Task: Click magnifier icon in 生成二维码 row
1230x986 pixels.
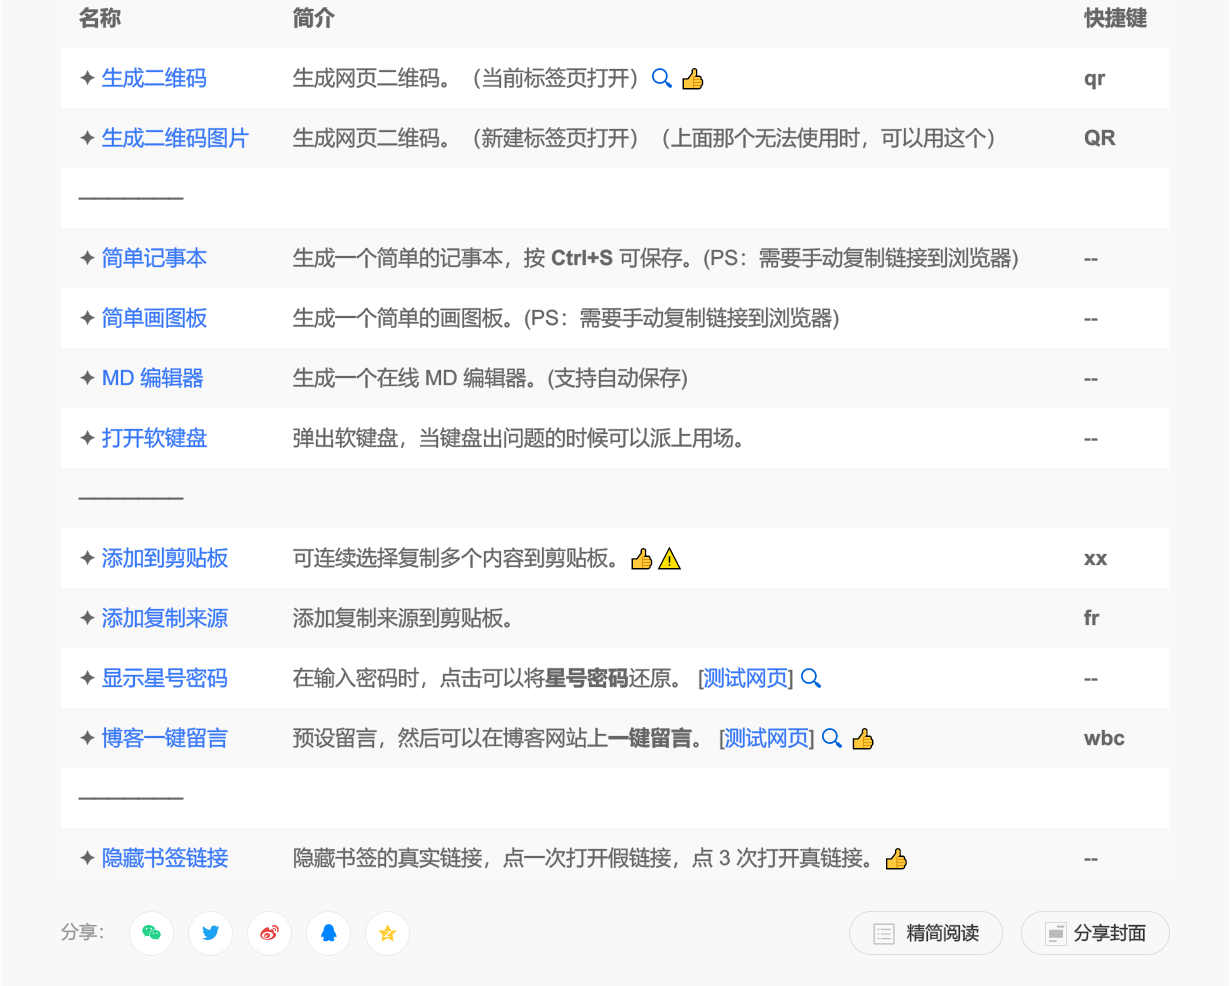Action: click(661, 78)
